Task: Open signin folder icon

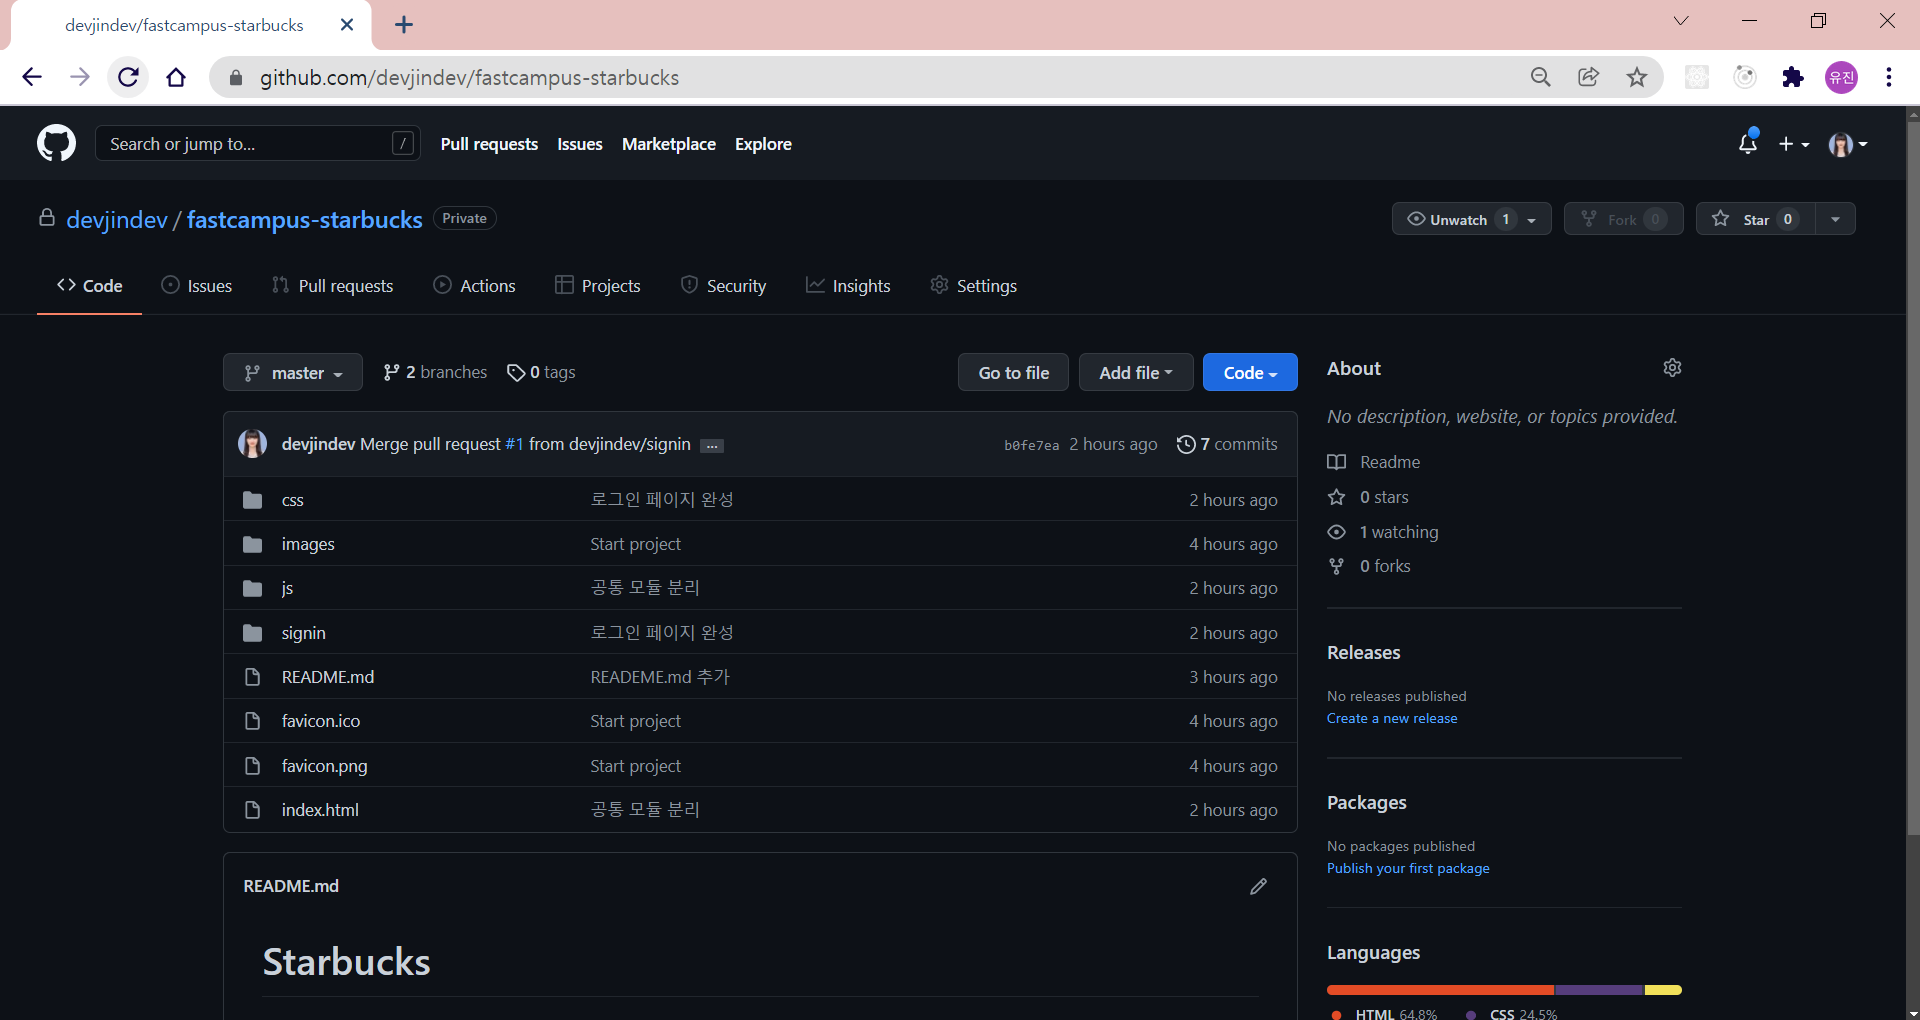Action: [x=252, y=633]
